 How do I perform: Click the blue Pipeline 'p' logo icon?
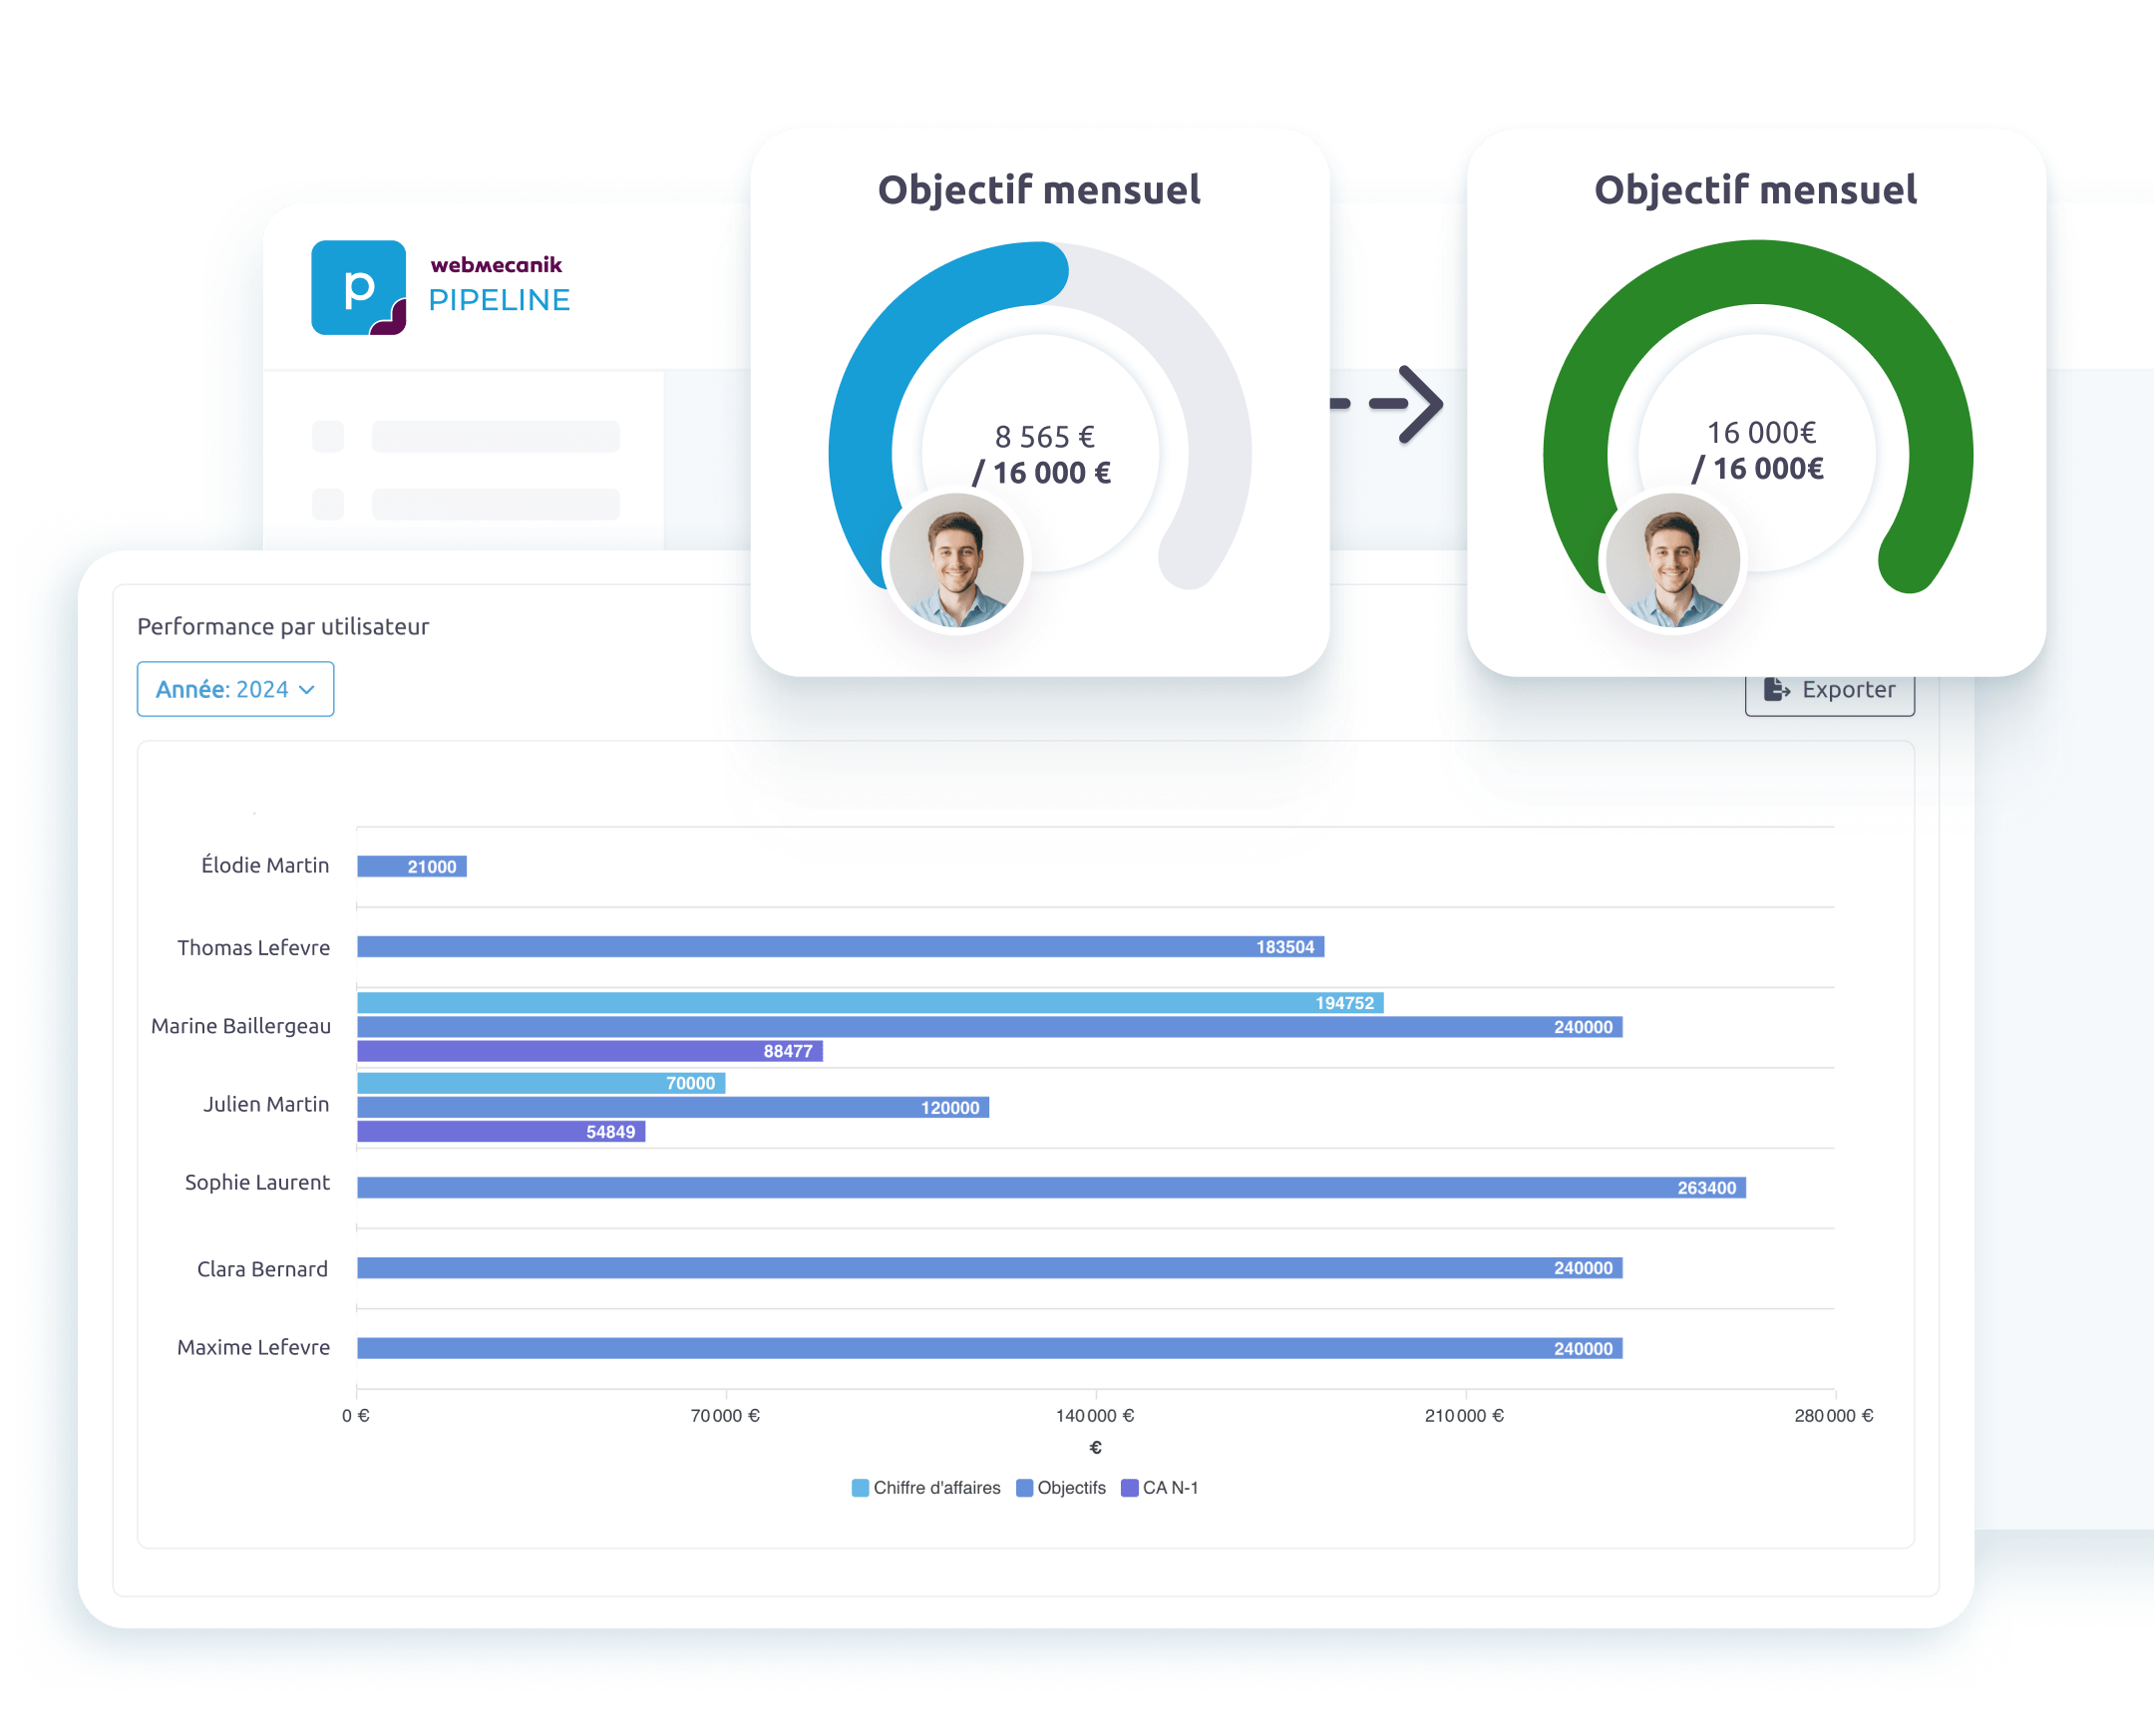point(358,287)
